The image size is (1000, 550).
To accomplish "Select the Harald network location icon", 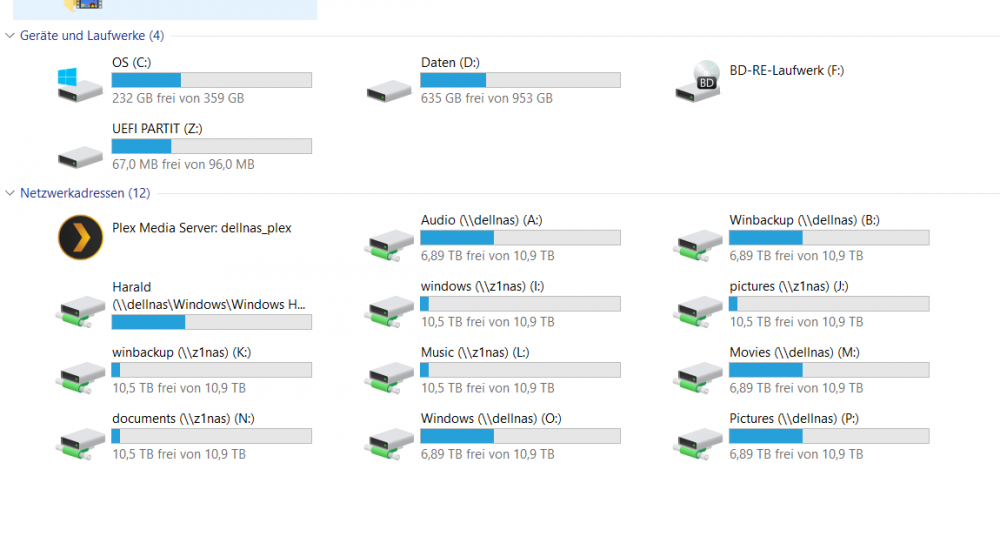I will [x=80, y=312].
